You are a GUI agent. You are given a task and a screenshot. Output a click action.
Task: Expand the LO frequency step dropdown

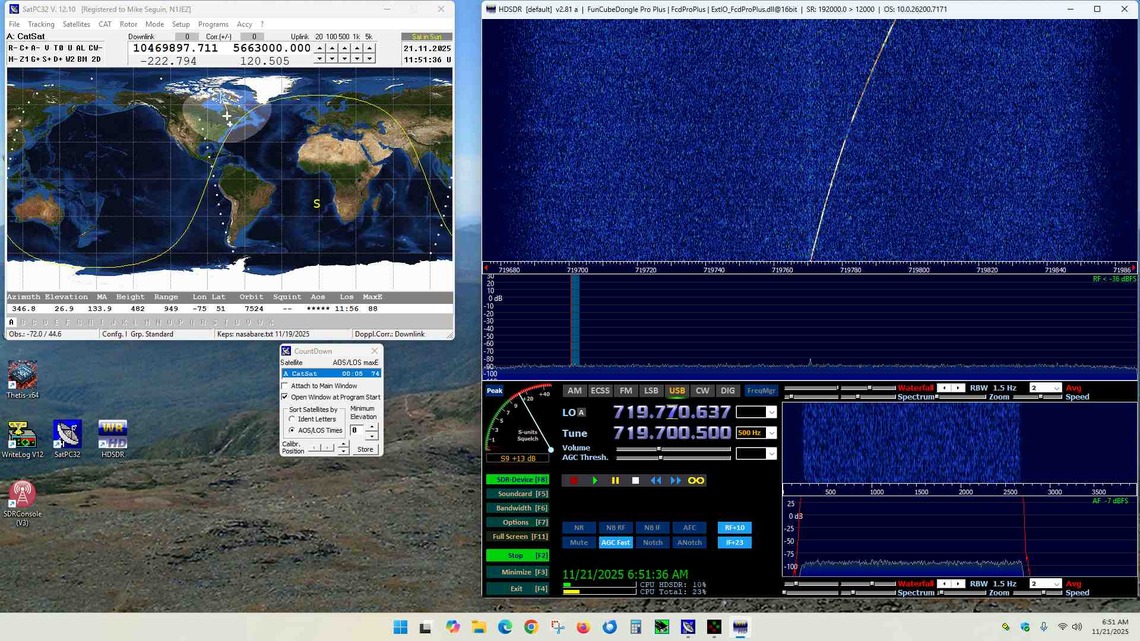pyautogui.click(x=771, y=412)
